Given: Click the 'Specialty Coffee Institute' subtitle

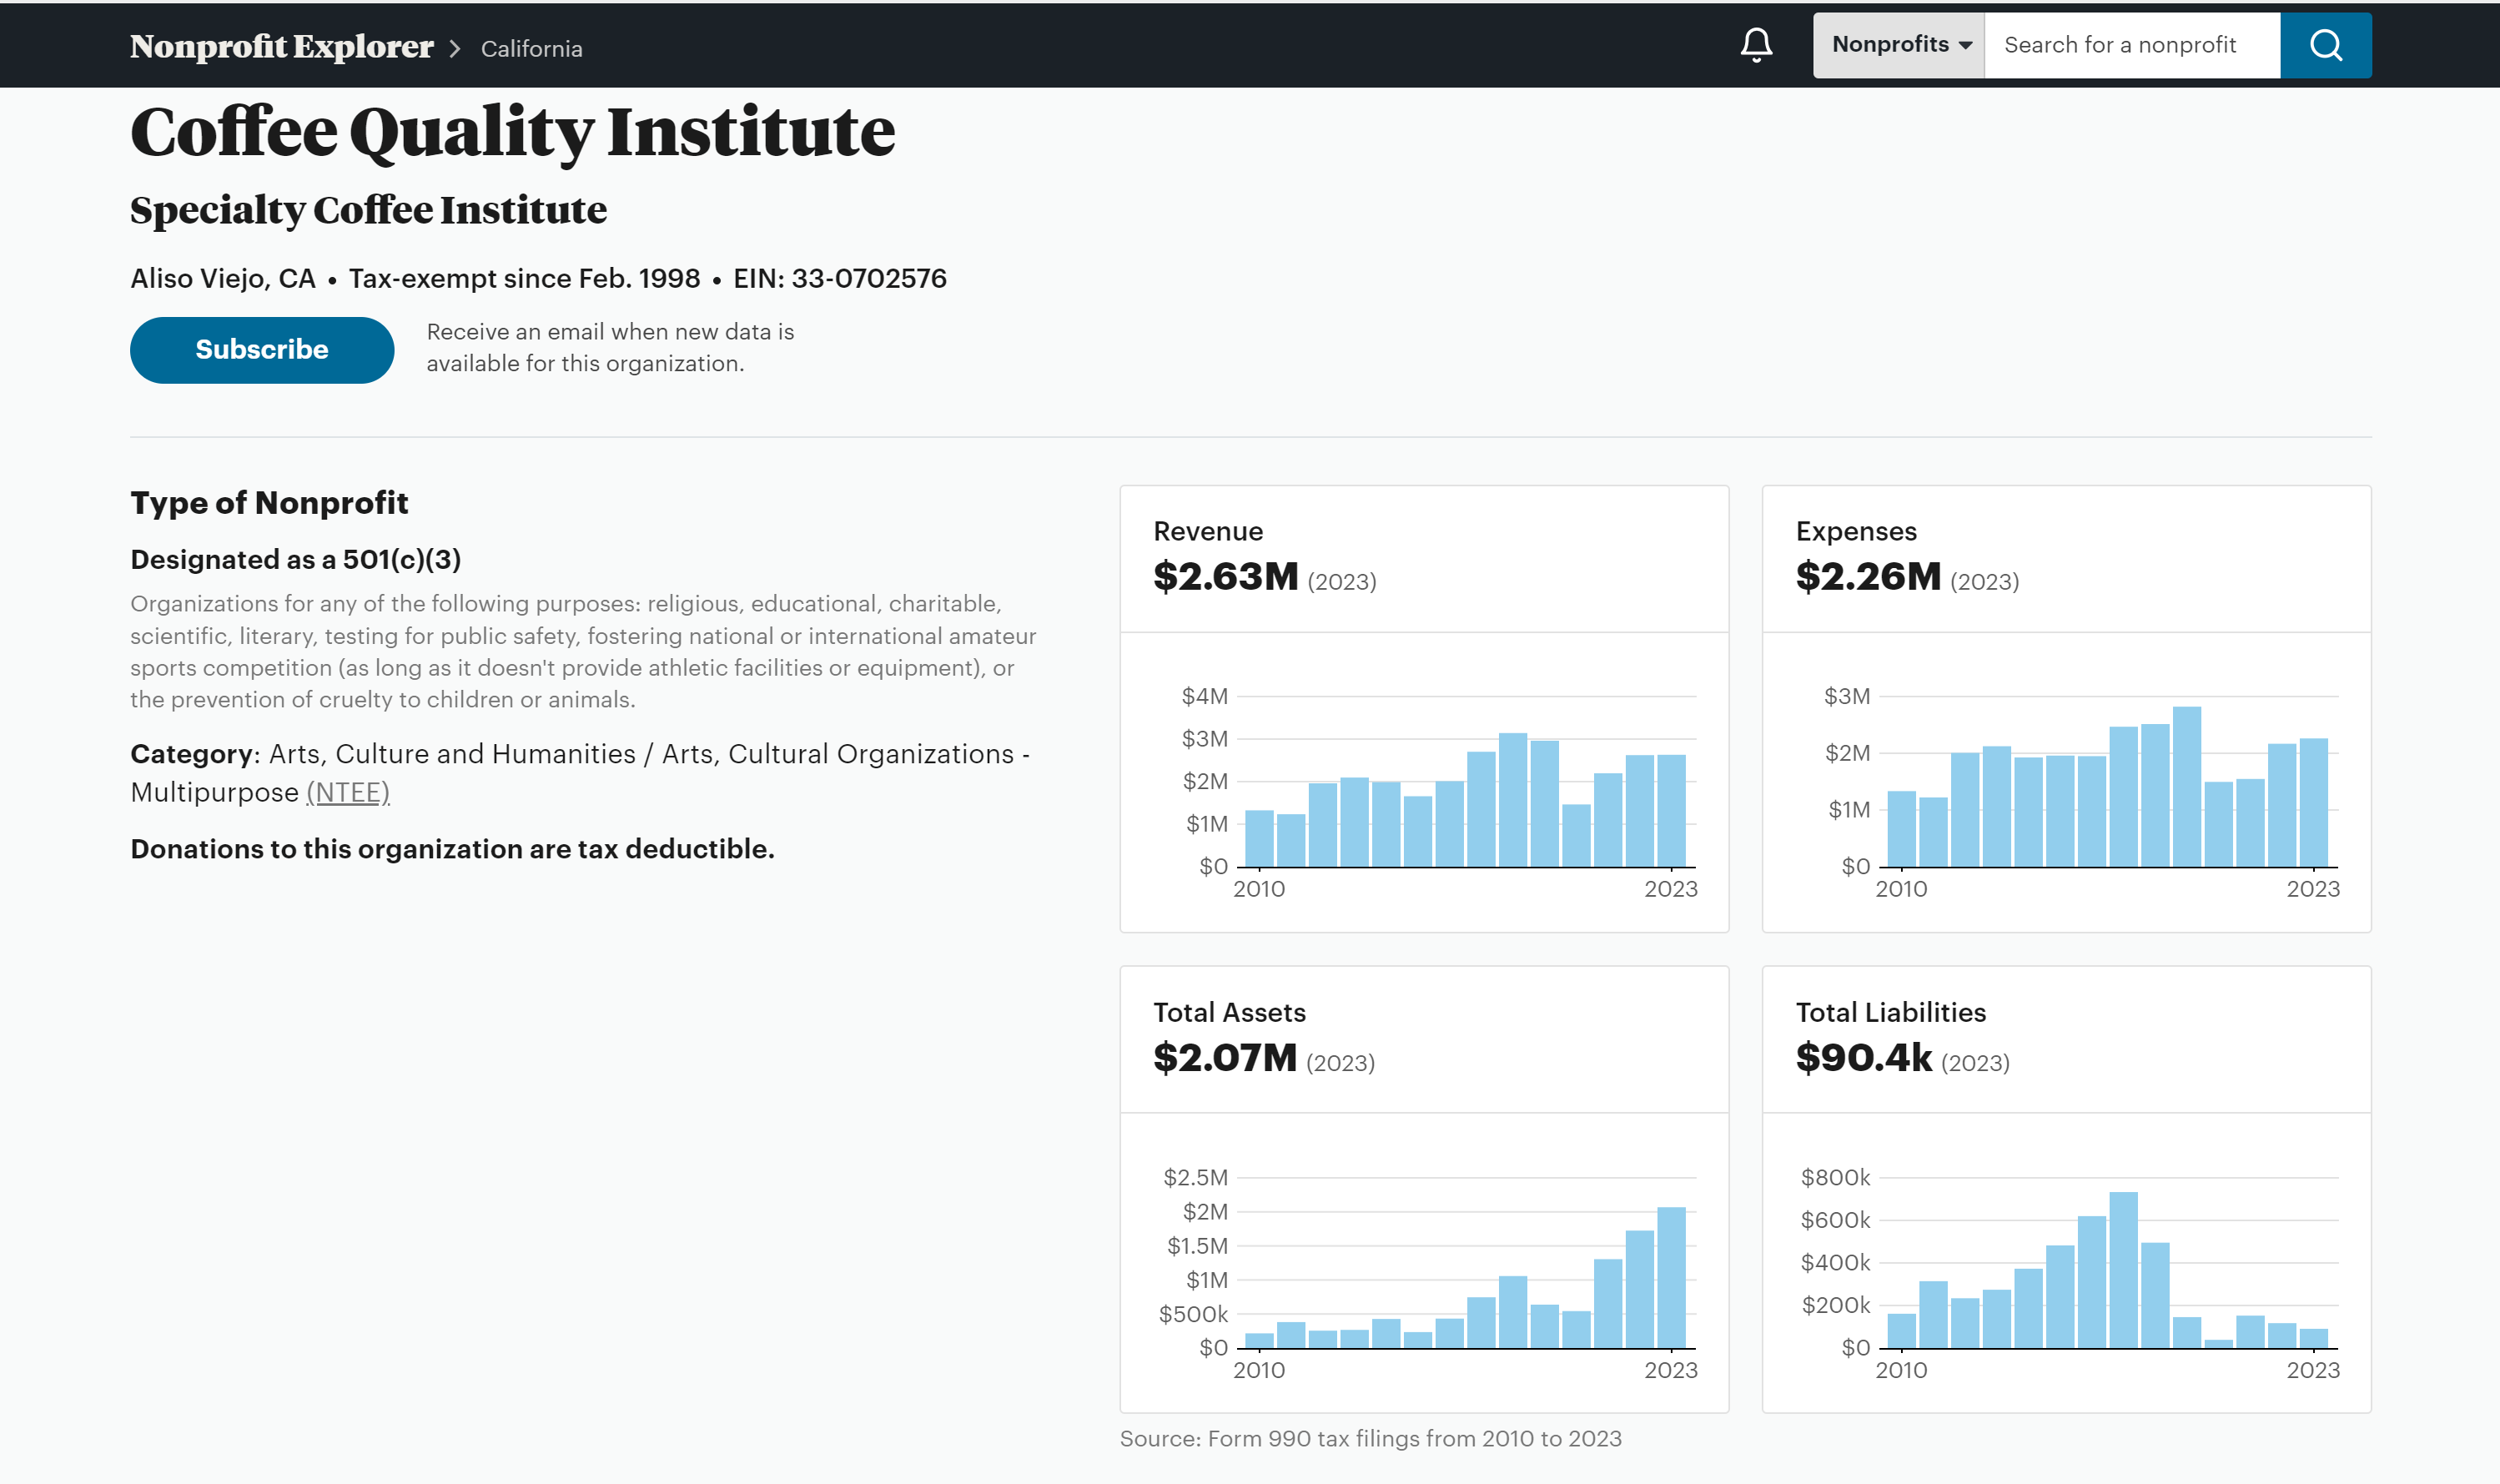Looking at the screenshot, I should click(x=368, y=210).
